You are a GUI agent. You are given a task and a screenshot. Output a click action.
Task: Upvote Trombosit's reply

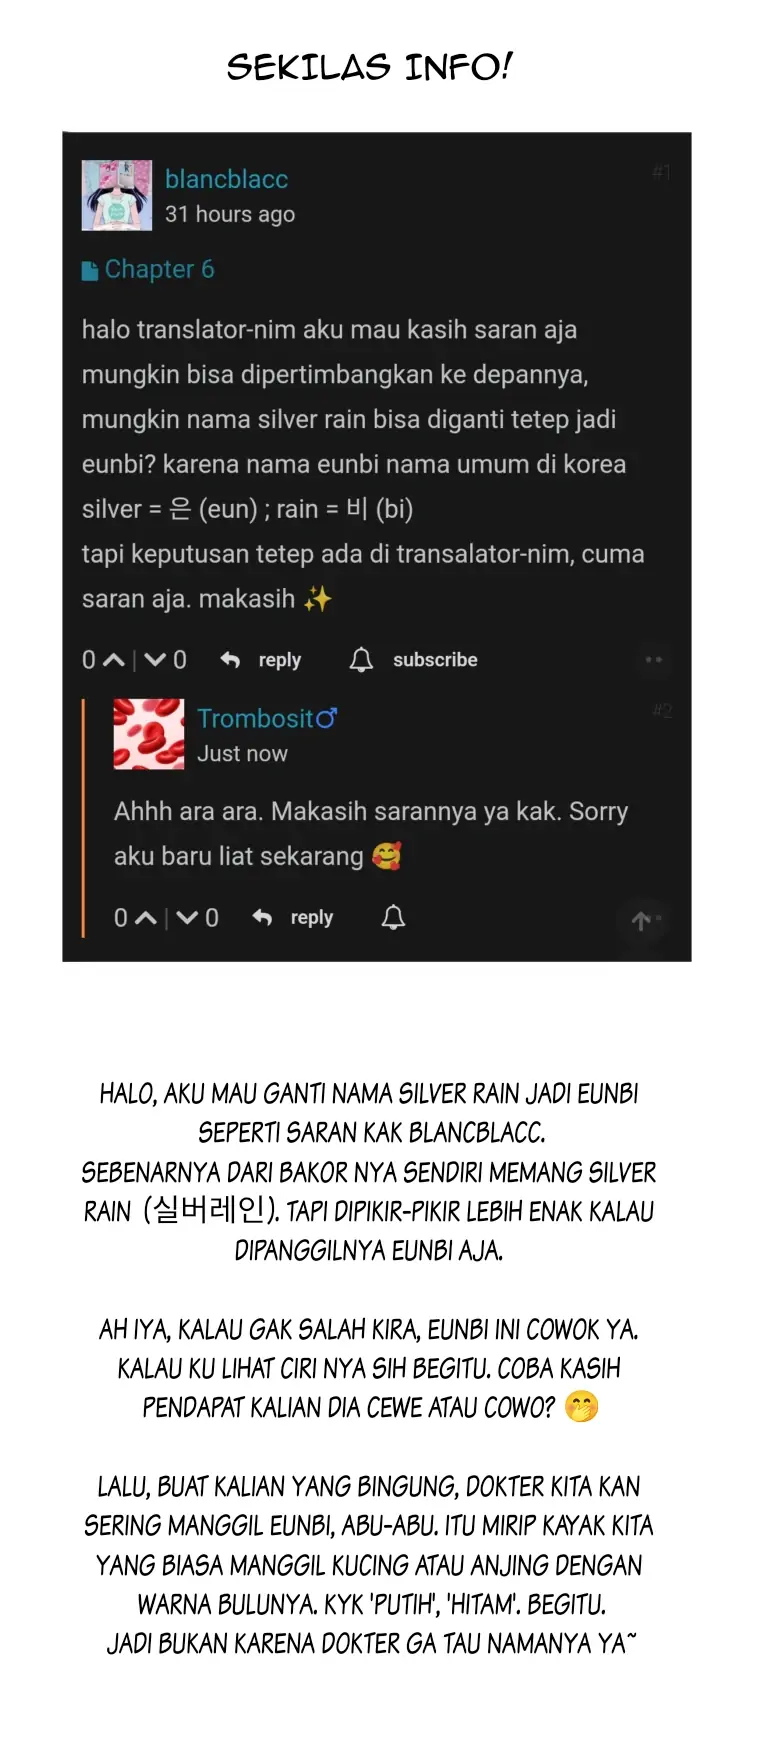[146, 918]
